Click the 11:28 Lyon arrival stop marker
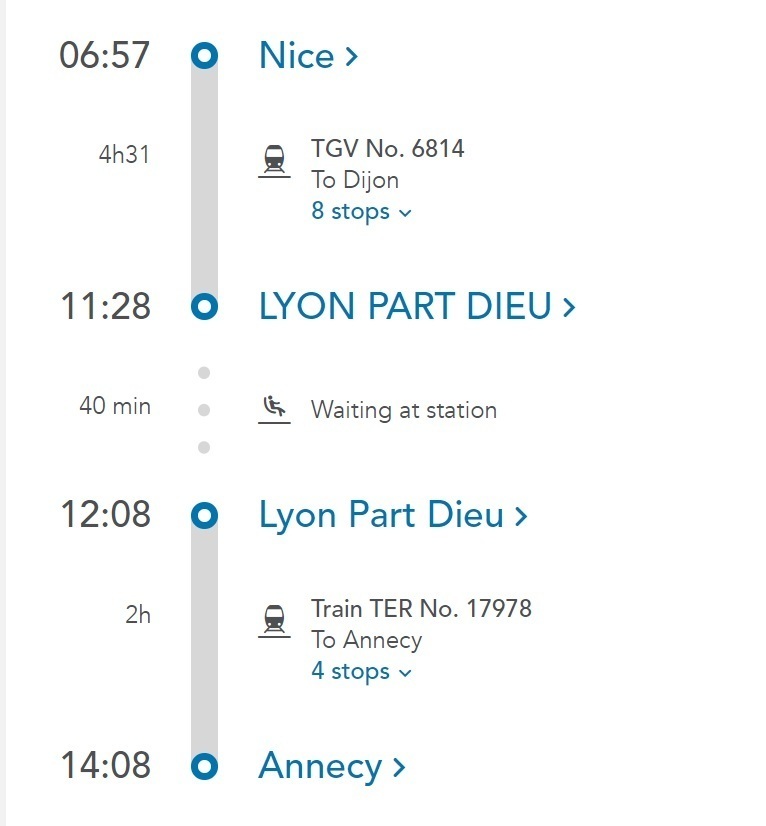Screen dimensions: 766x826 coord(204,307)
